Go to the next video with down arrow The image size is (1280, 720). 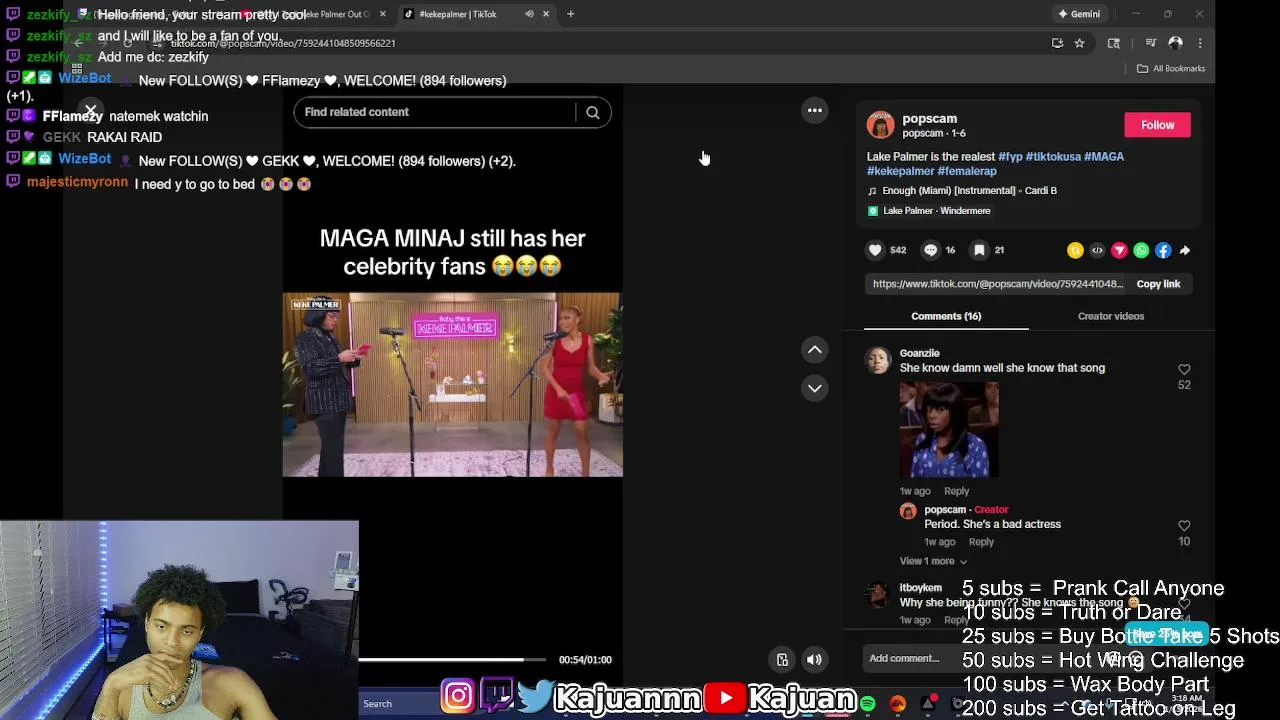(x=815, y=388)
